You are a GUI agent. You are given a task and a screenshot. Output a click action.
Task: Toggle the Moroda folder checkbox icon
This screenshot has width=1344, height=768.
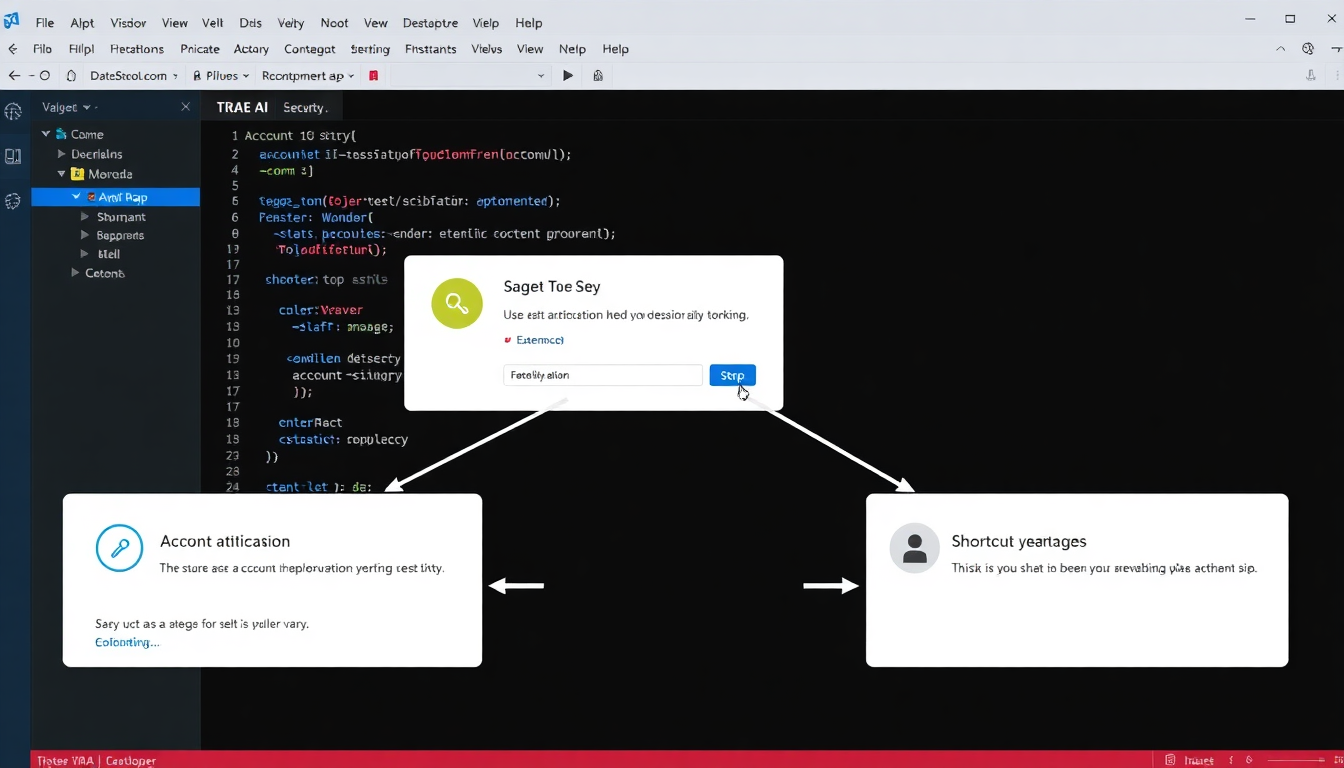pos(77,173)
